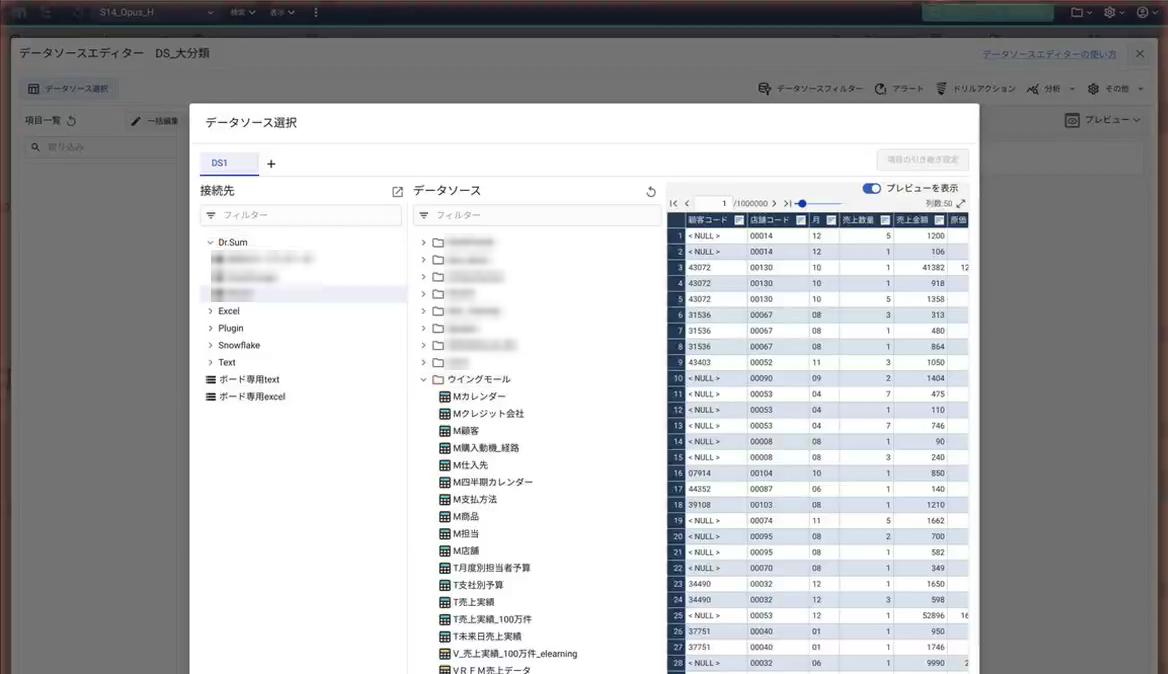Viewport: 1168px width, 674px height.
Task: Open アラート settings in editor toolbar
Action: click(x=899, y=89)
